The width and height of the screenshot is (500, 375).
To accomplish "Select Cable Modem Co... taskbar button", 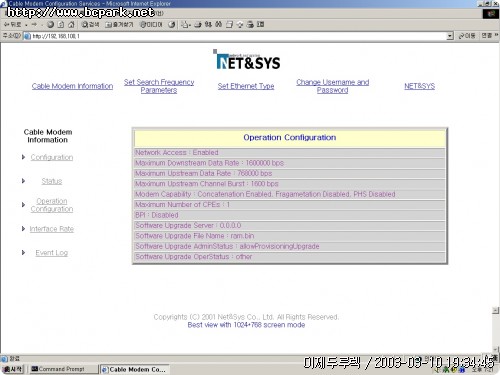I will coord(134,369).
